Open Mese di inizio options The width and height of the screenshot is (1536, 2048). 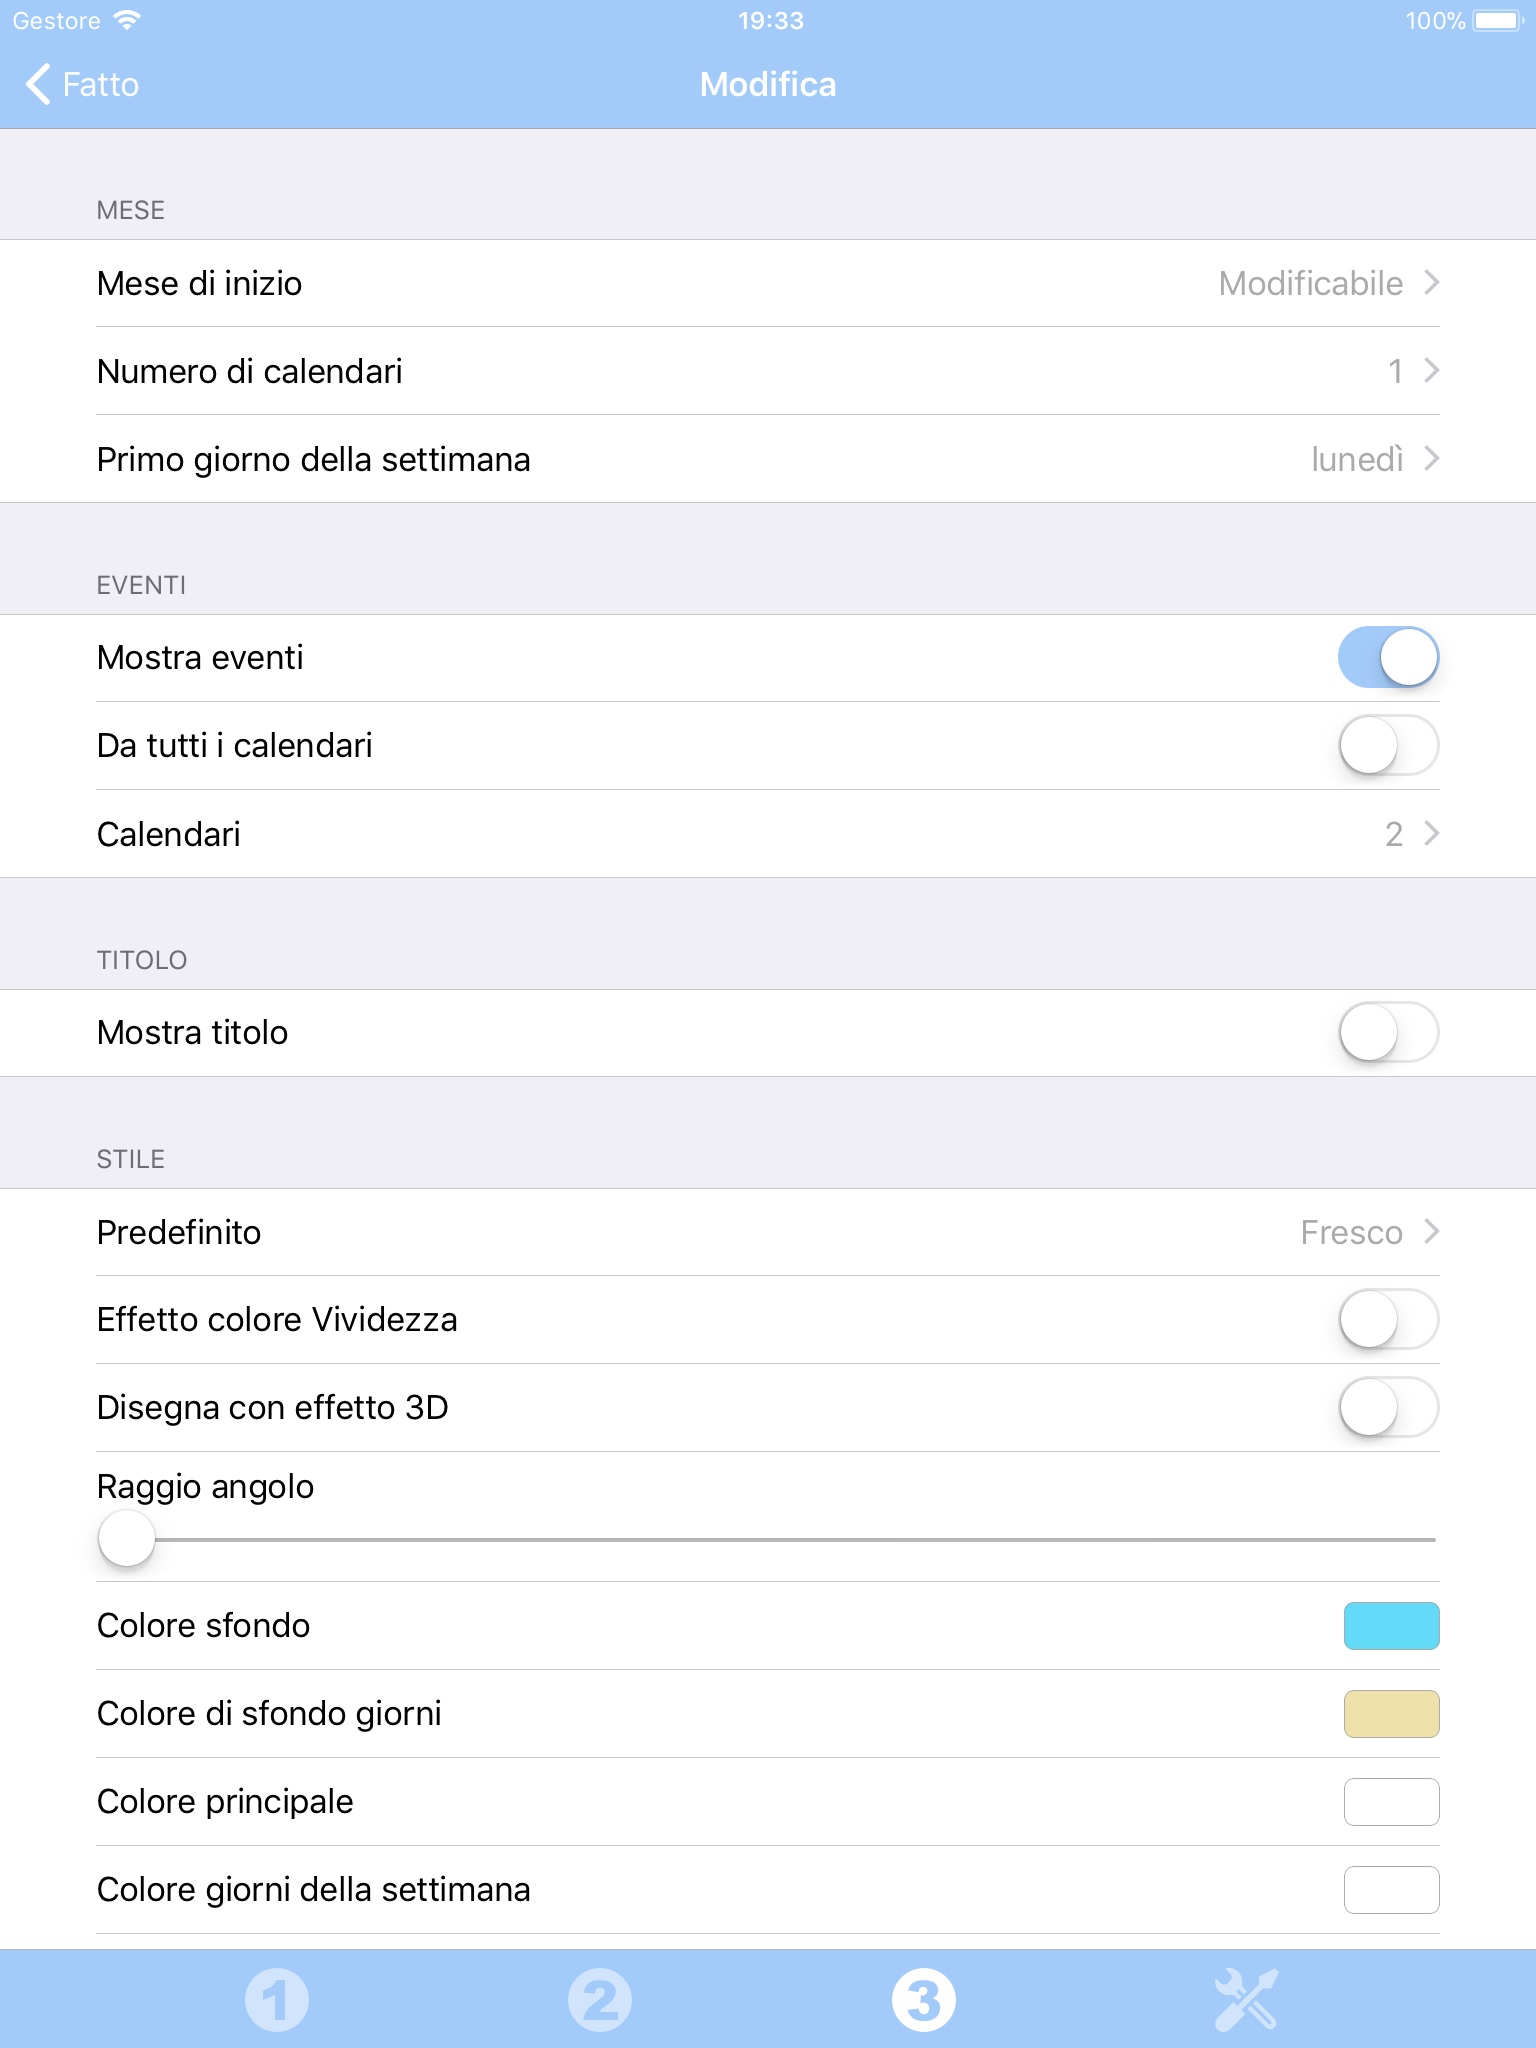pyautogui.click(x=768, y=284)
